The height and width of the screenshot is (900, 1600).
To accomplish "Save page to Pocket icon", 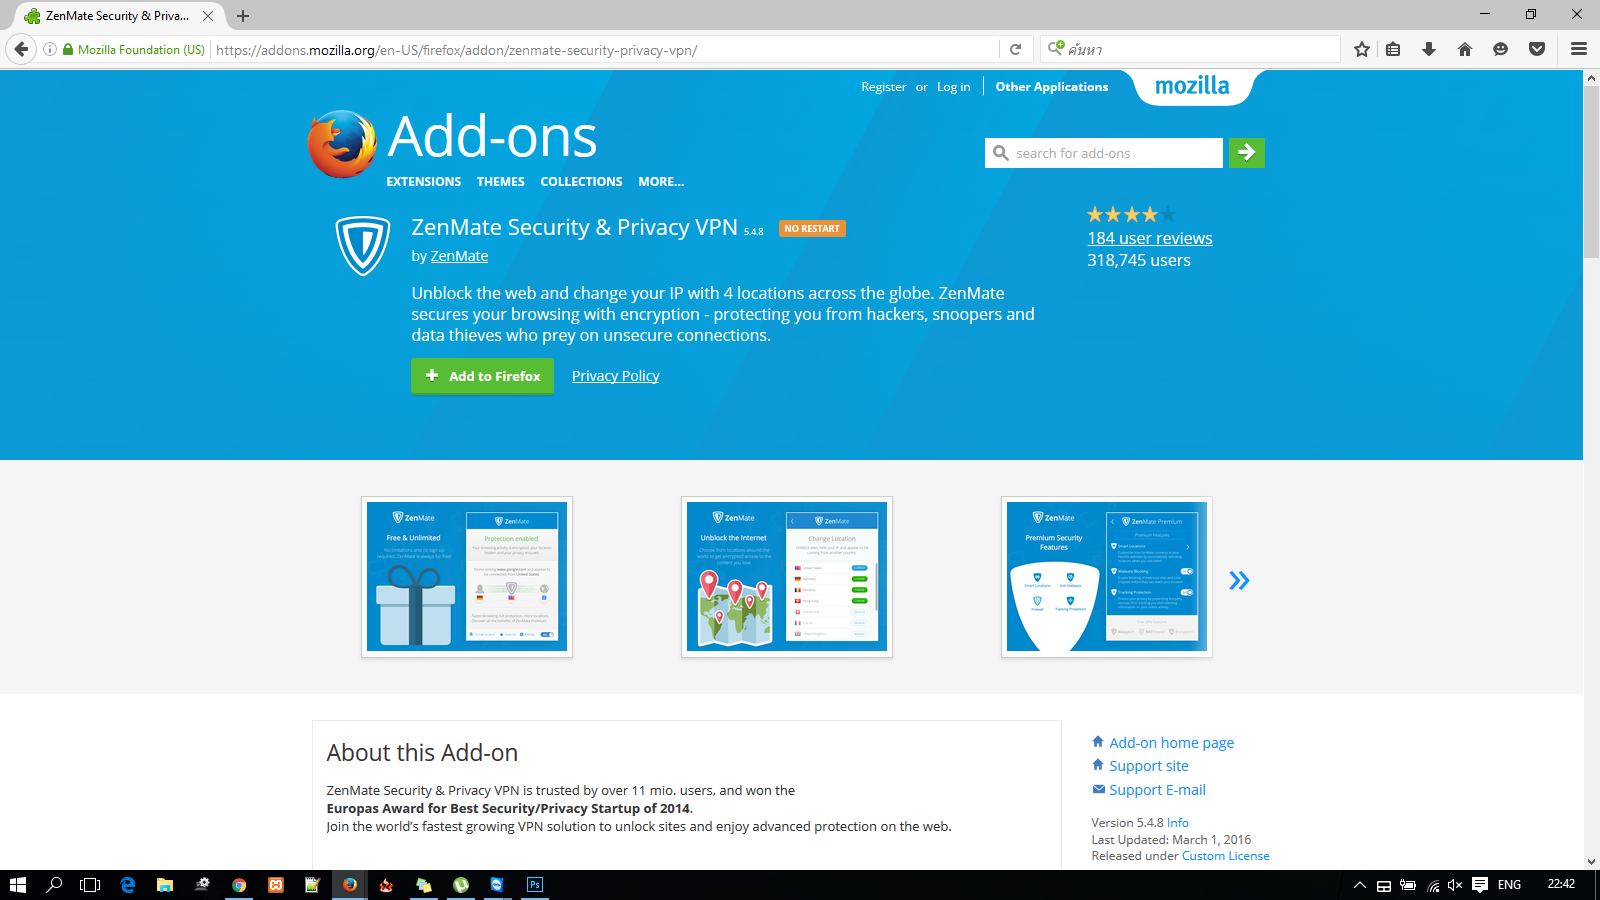I will click(x=1537, y=49).
